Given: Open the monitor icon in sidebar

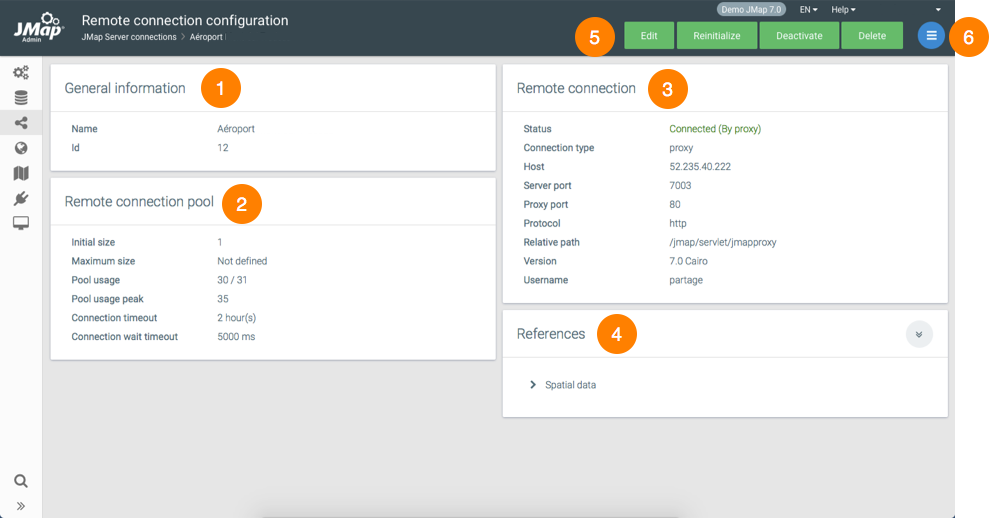Looking at the screenshot, I should pyautogui.click(x=21, y=223).
